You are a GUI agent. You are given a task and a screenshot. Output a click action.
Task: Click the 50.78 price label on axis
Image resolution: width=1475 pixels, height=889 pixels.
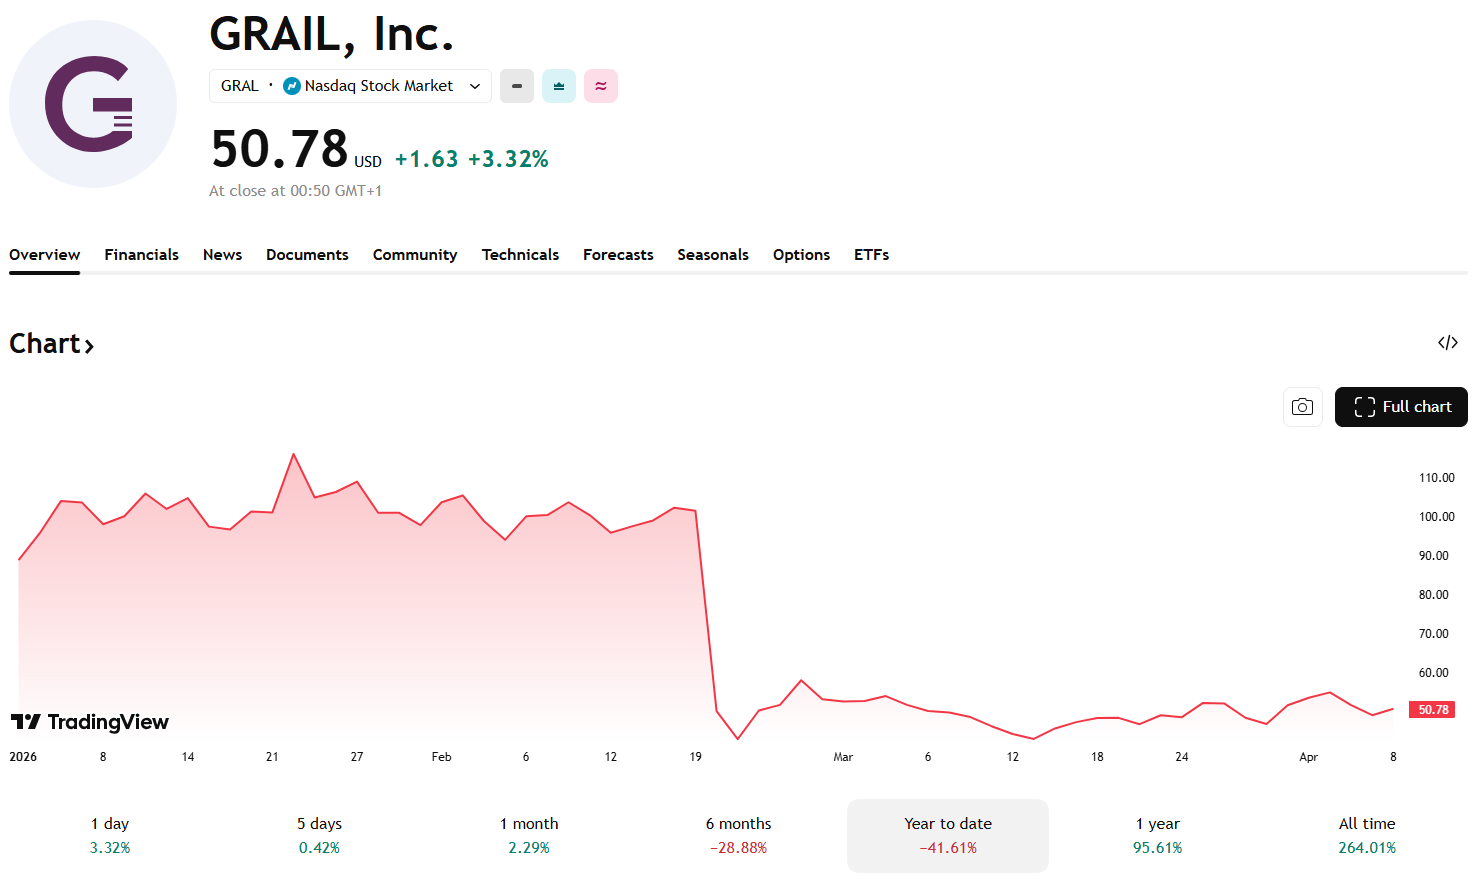click(1433, 710)
